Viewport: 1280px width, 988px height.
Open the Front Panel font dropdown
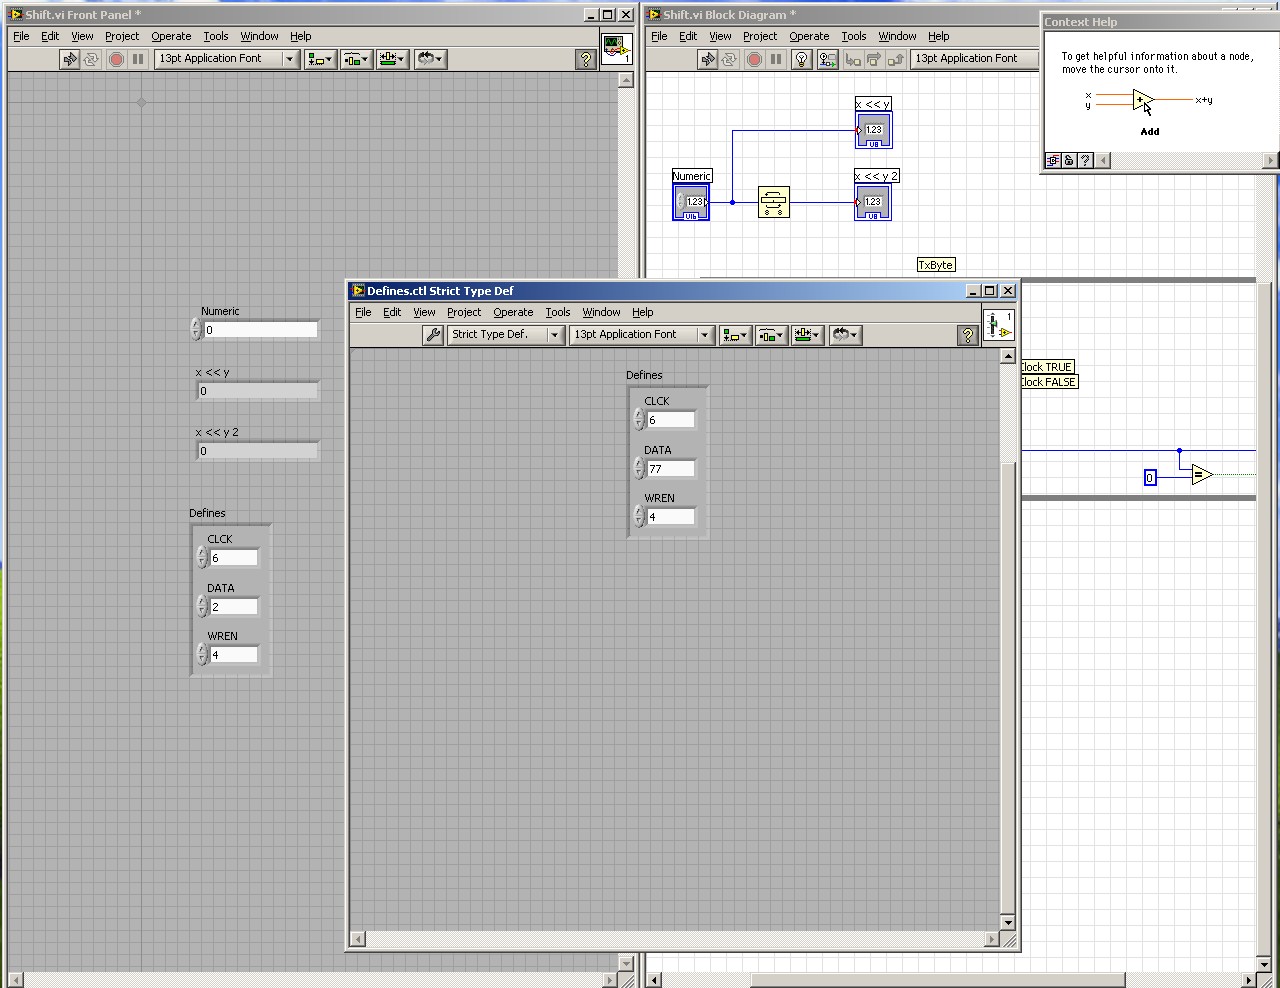click(227, 59)
